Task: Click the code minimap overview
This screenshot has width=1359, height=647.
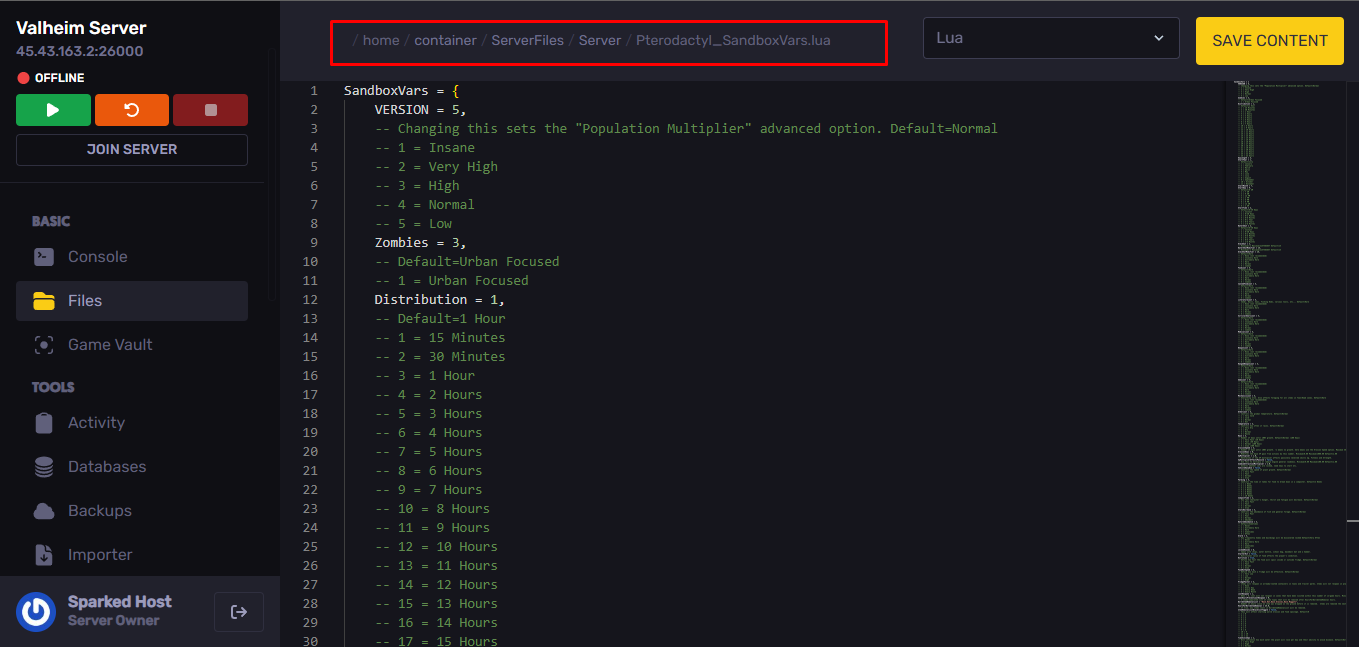Action: [x=1285, y=364]
